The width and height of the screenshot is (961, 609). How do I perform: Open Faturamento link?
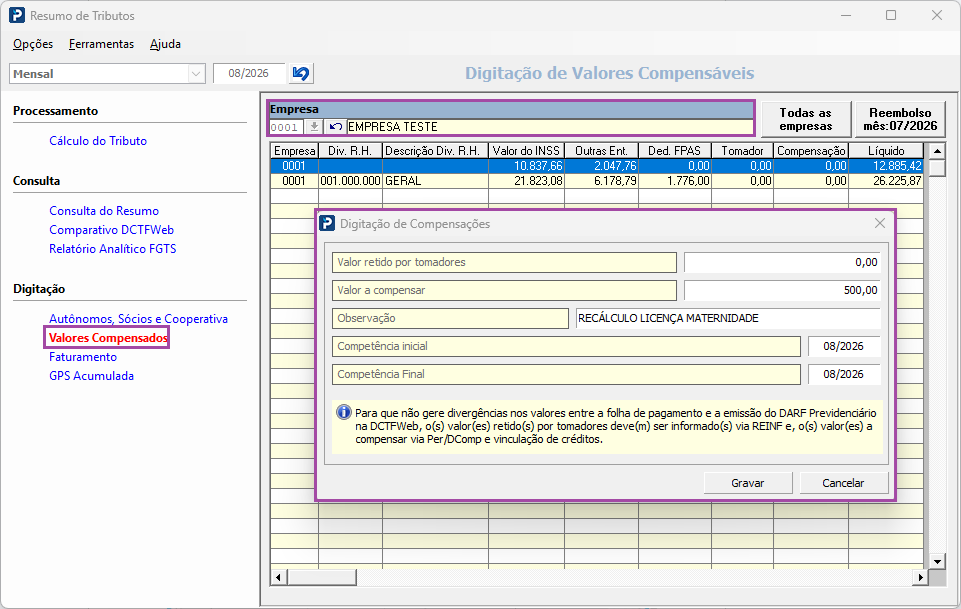(x=83, y=357)
